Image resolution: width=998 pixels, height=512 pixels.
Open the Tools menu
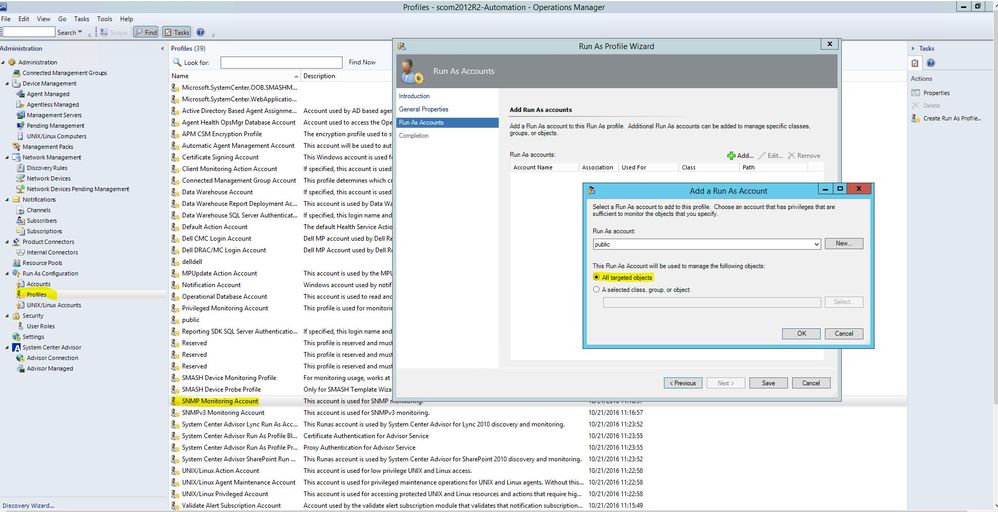[104, 19]
